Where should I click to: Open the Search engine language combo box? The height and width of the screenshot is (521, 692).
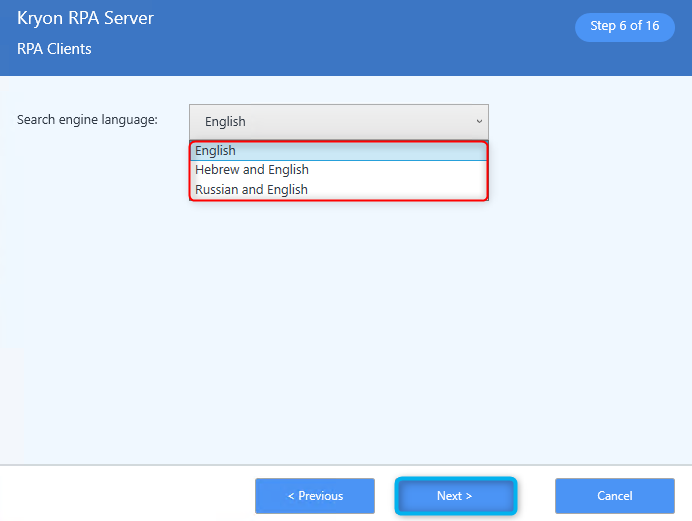(338, 122)
